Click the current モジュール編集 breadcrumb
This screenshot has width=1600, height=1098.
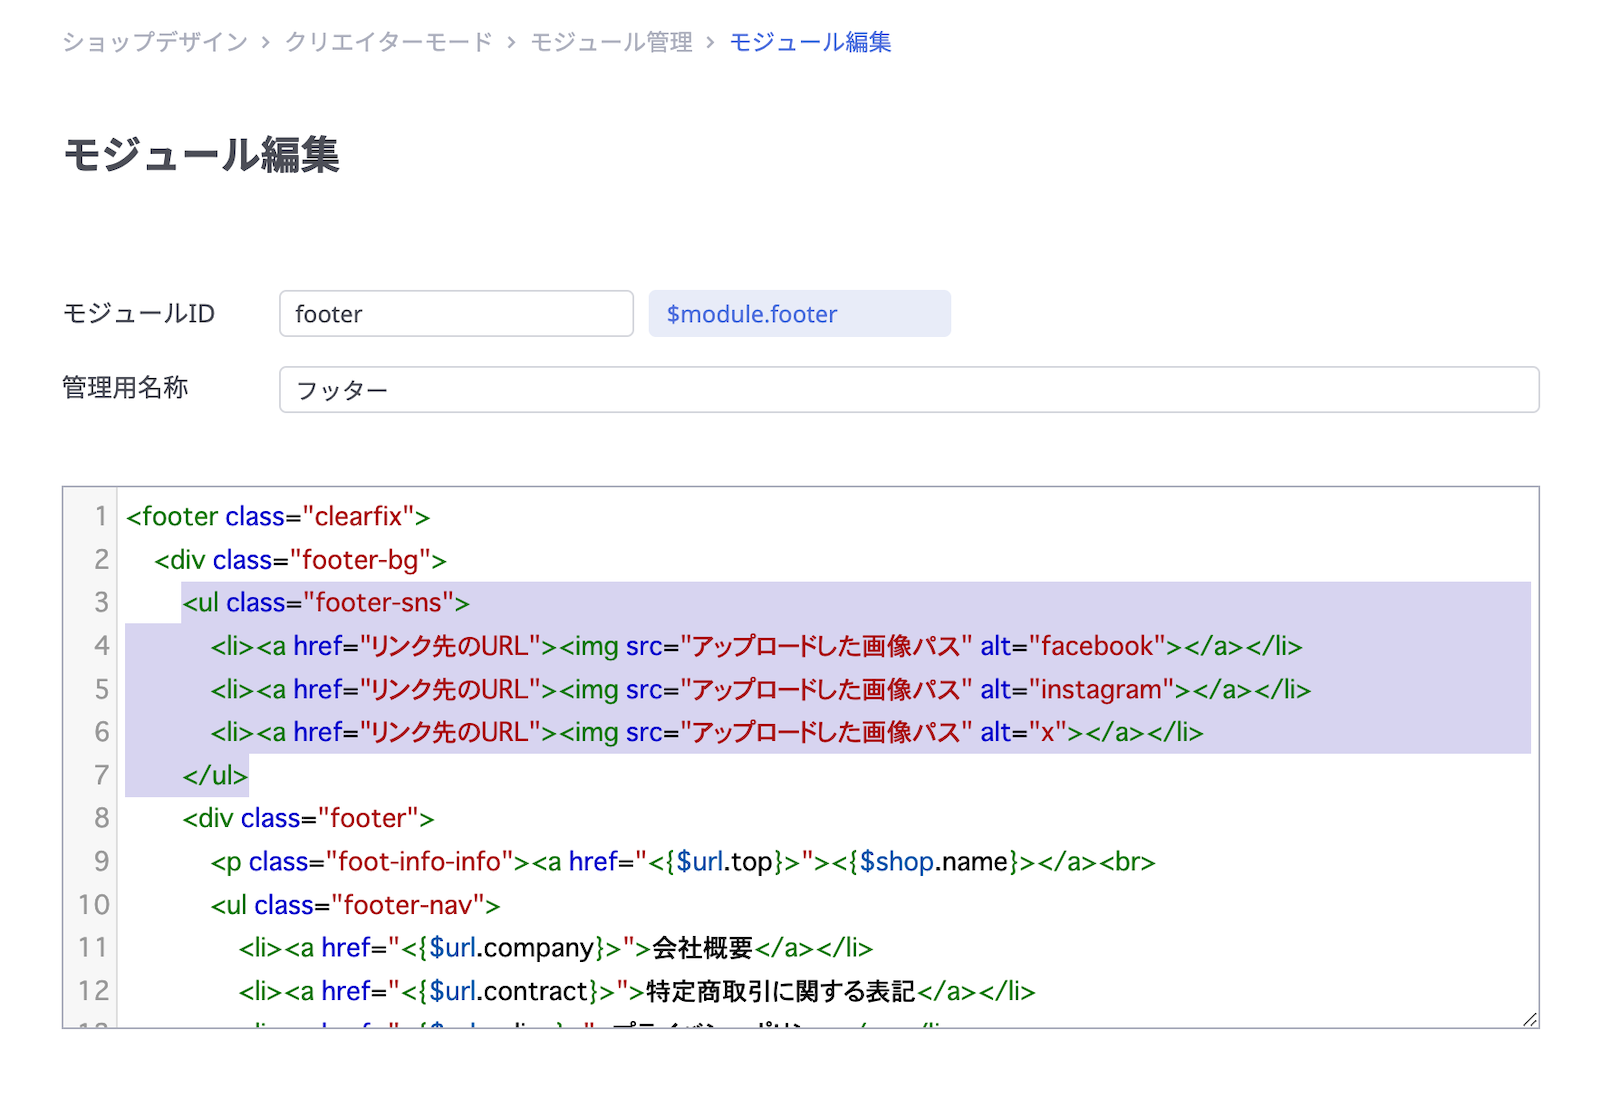pos(810,42)
